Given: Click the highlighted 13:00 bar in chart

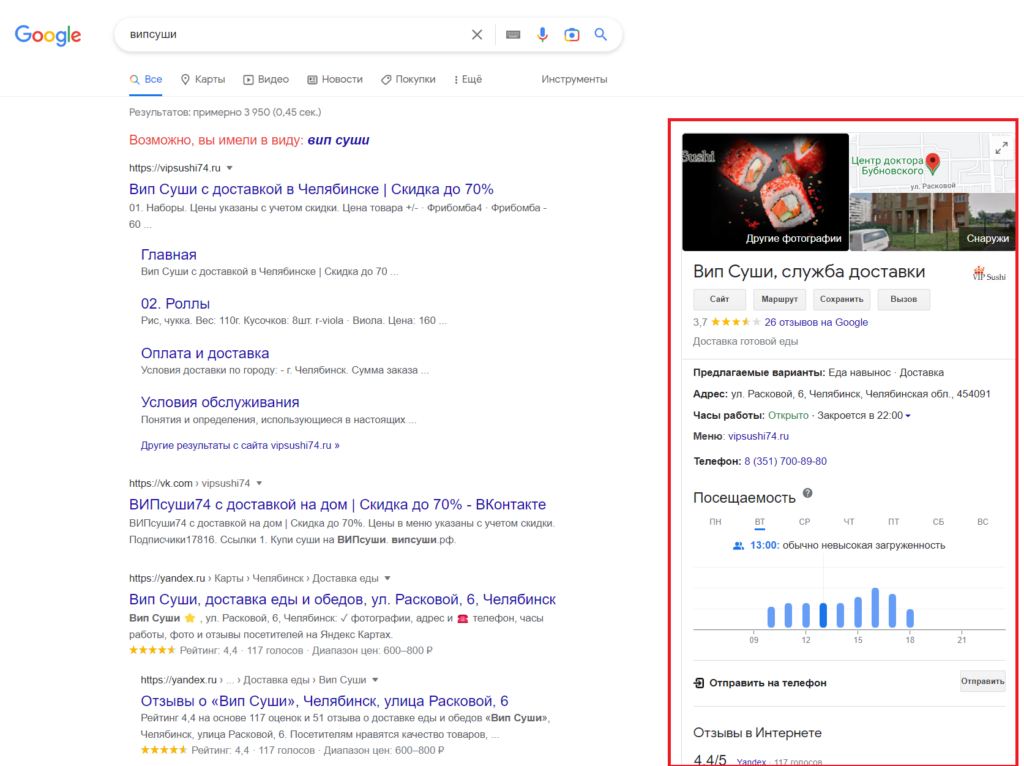Looking at the screenshot, I should pyautogui.click(x=823, y=615).
